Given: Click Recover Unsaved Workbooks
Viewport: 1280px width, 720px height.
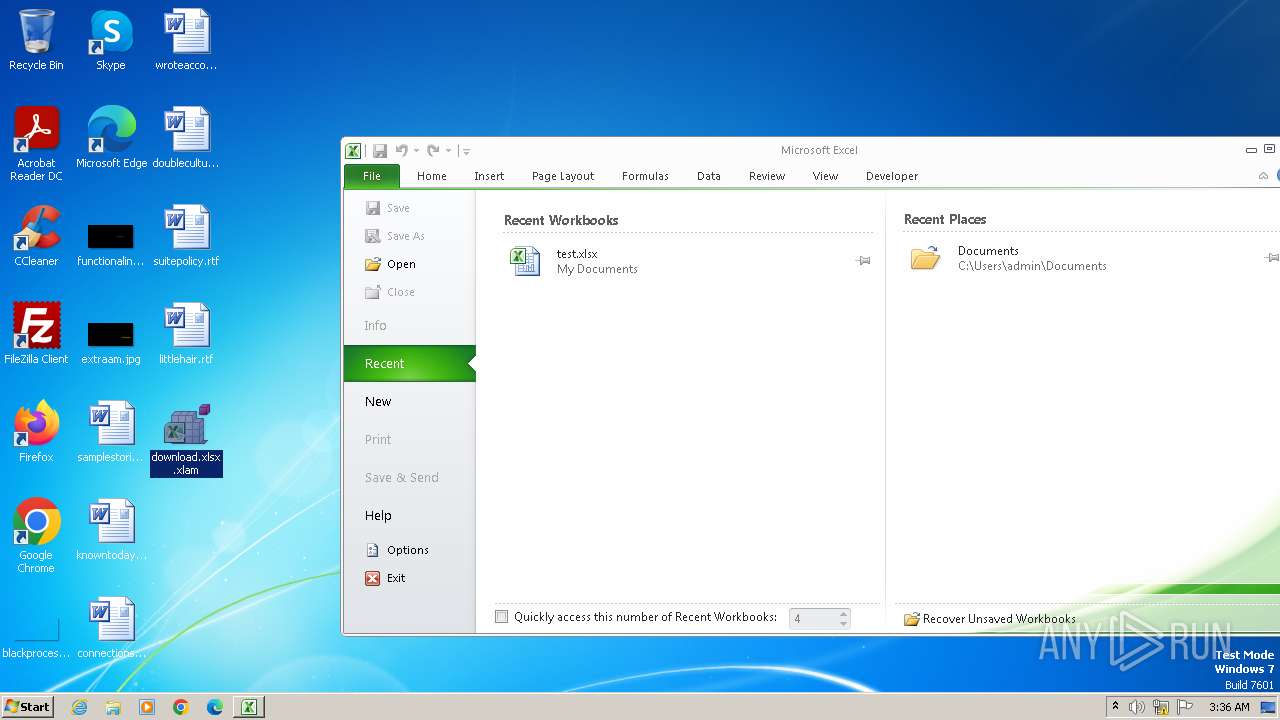Looking at the screenshot, I should click(x=990, y=619).
